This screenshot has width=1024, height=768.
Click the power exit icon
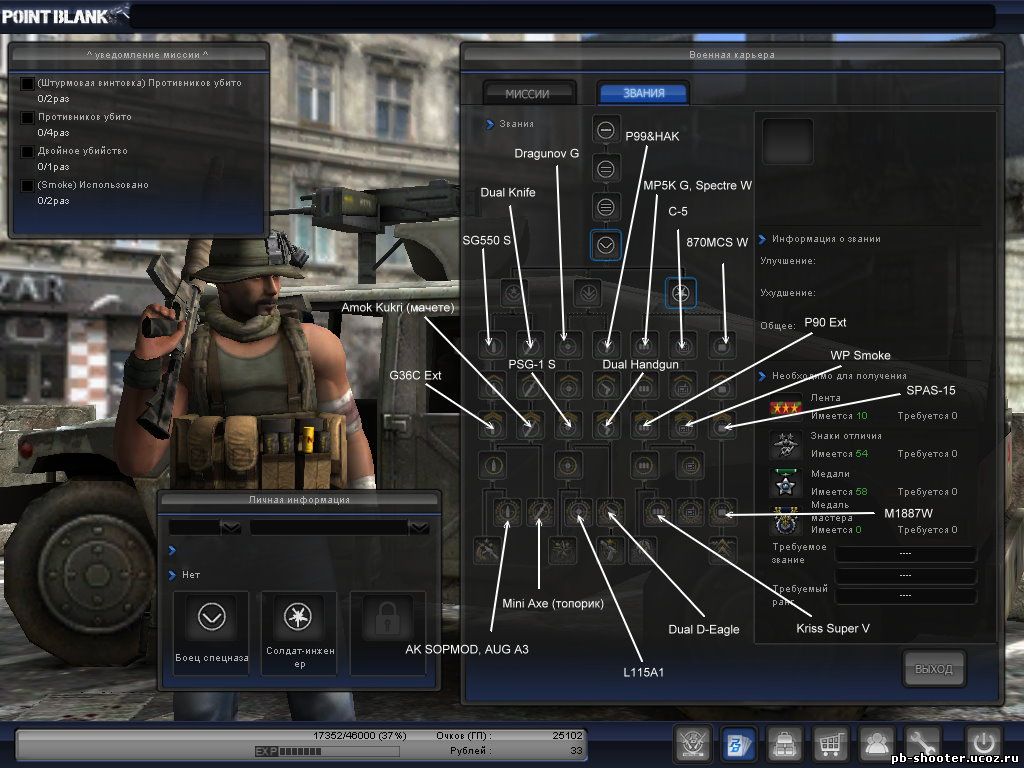pyautogui.click(x=983, y=743)
